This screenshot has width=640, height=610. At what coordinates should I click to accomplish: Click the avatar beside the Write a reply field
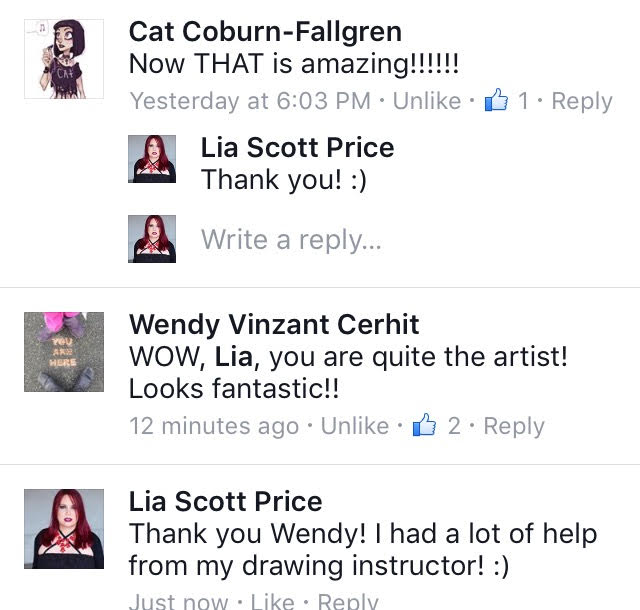coord(153,239)
